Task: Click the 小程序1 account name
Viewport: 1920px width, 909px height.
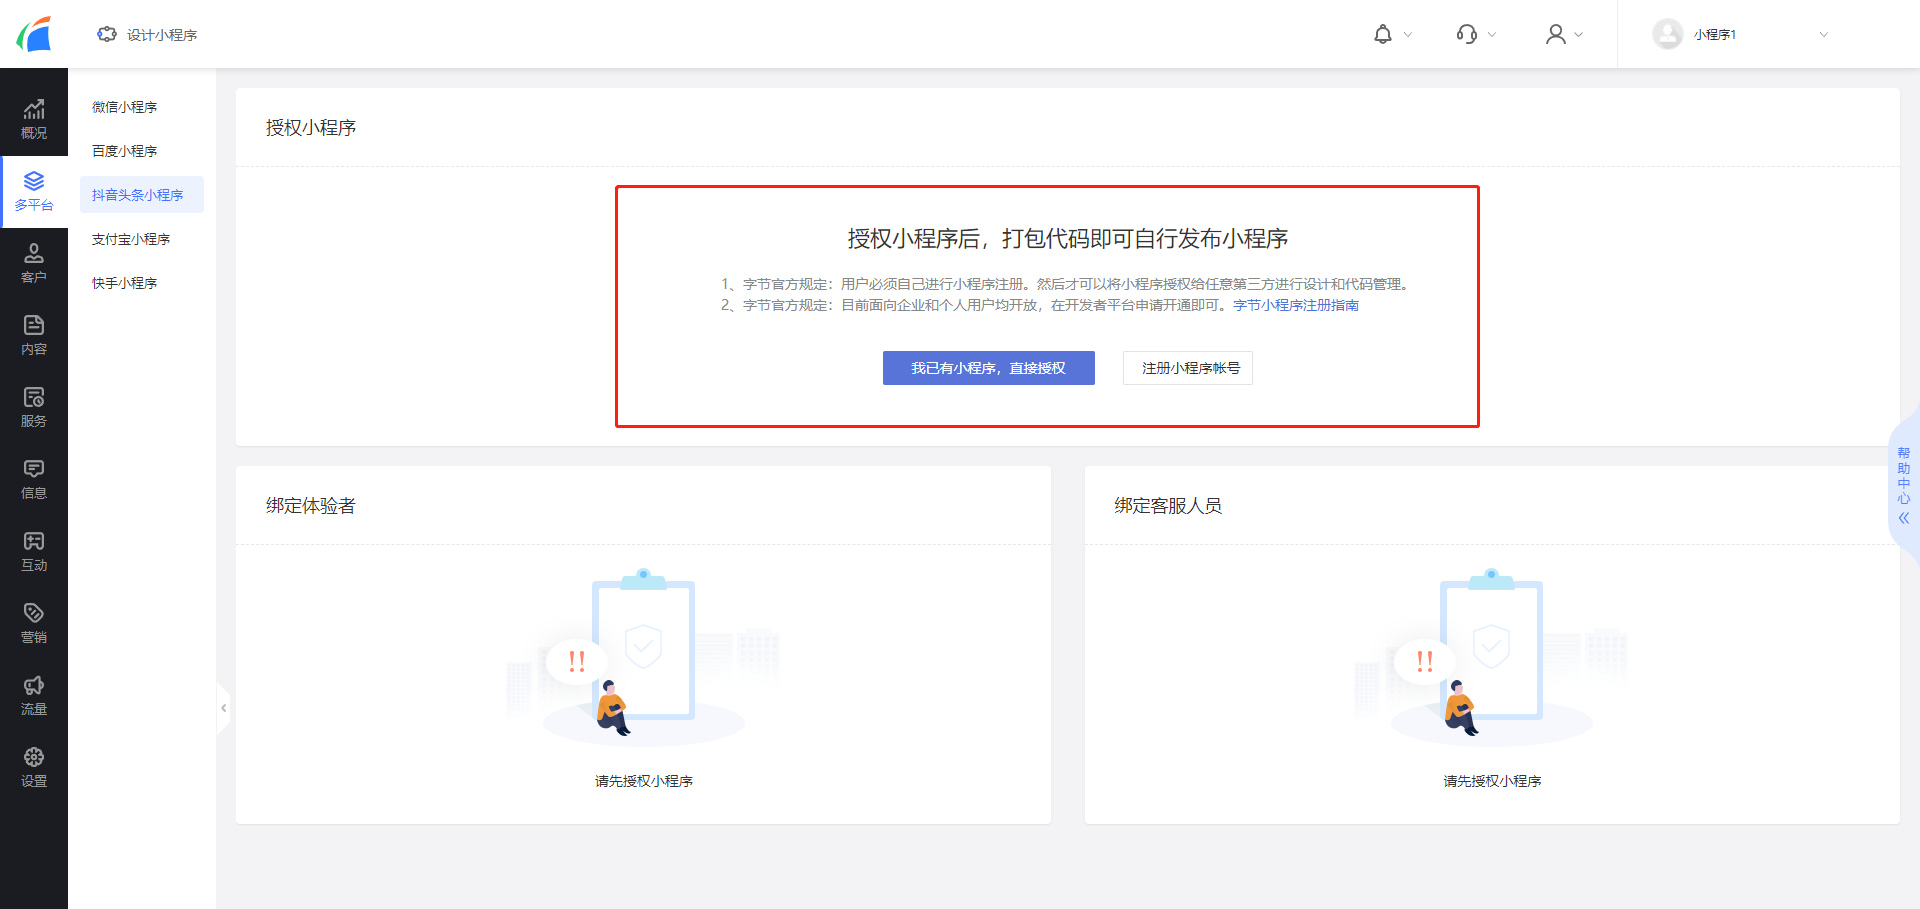Action: click(1715, 34)
